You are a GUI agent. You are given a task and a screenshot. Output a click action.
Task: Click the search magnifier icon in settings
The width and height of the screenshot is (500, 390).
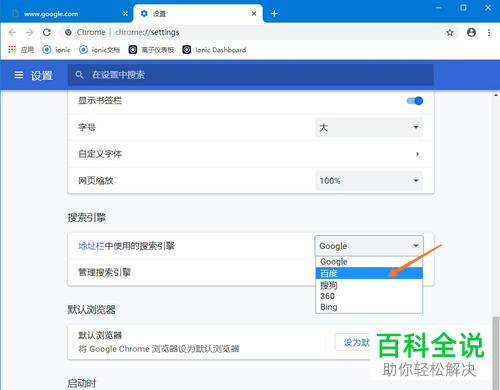[x=79, y=75]
